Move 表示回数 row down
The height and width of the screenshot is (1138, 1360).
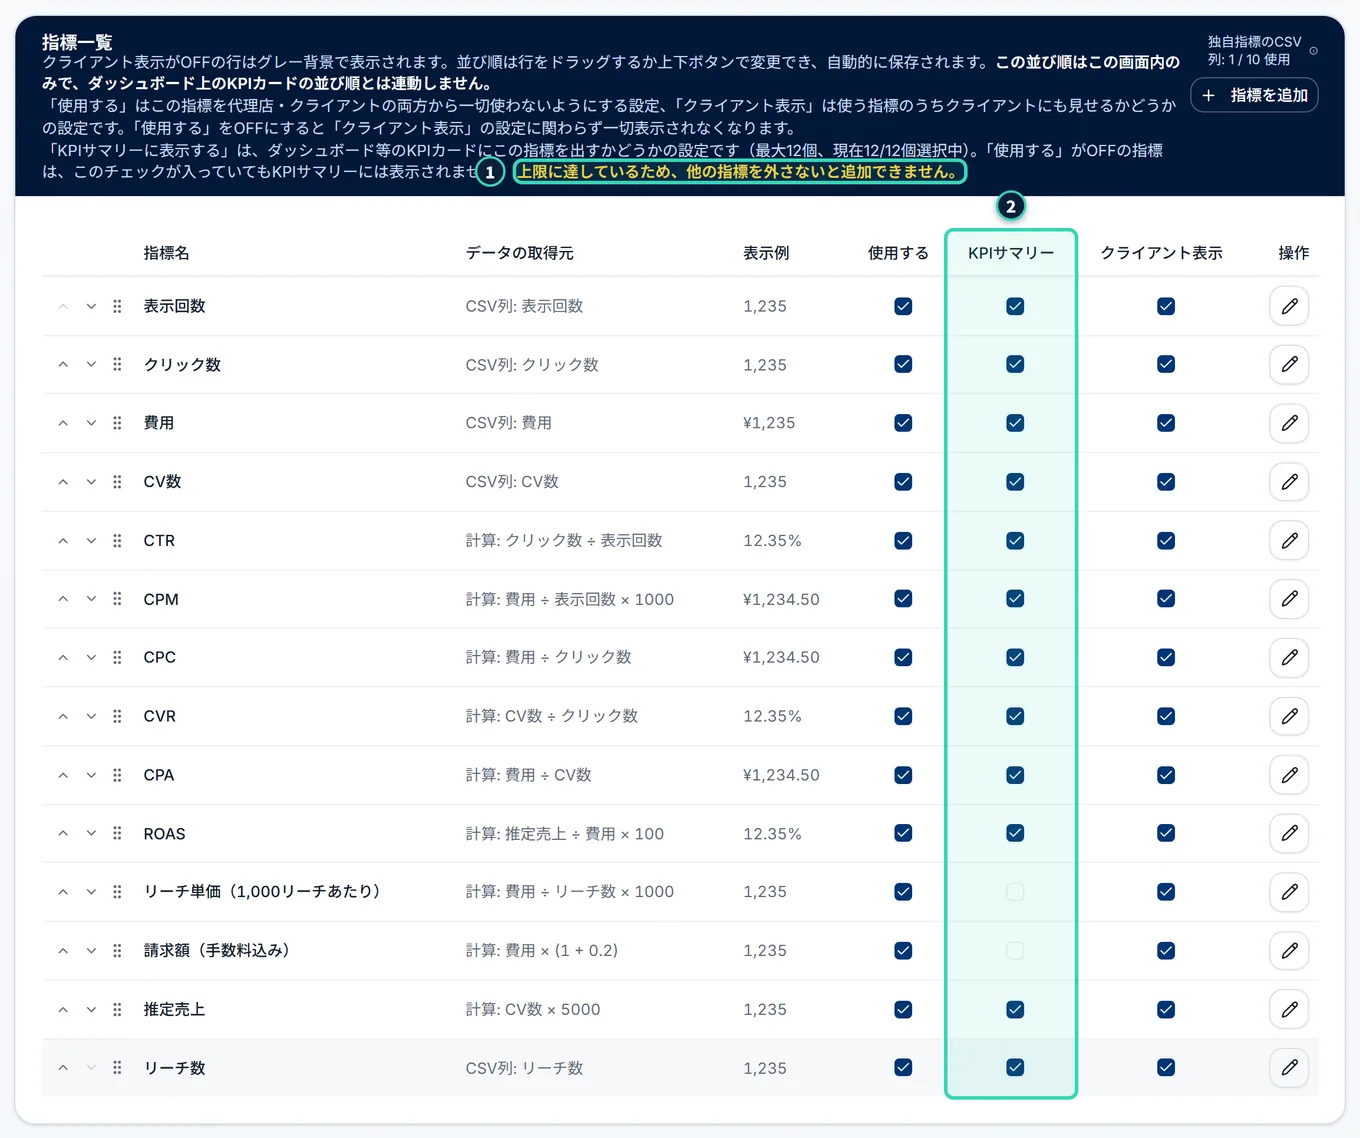(x=91, y=306)
